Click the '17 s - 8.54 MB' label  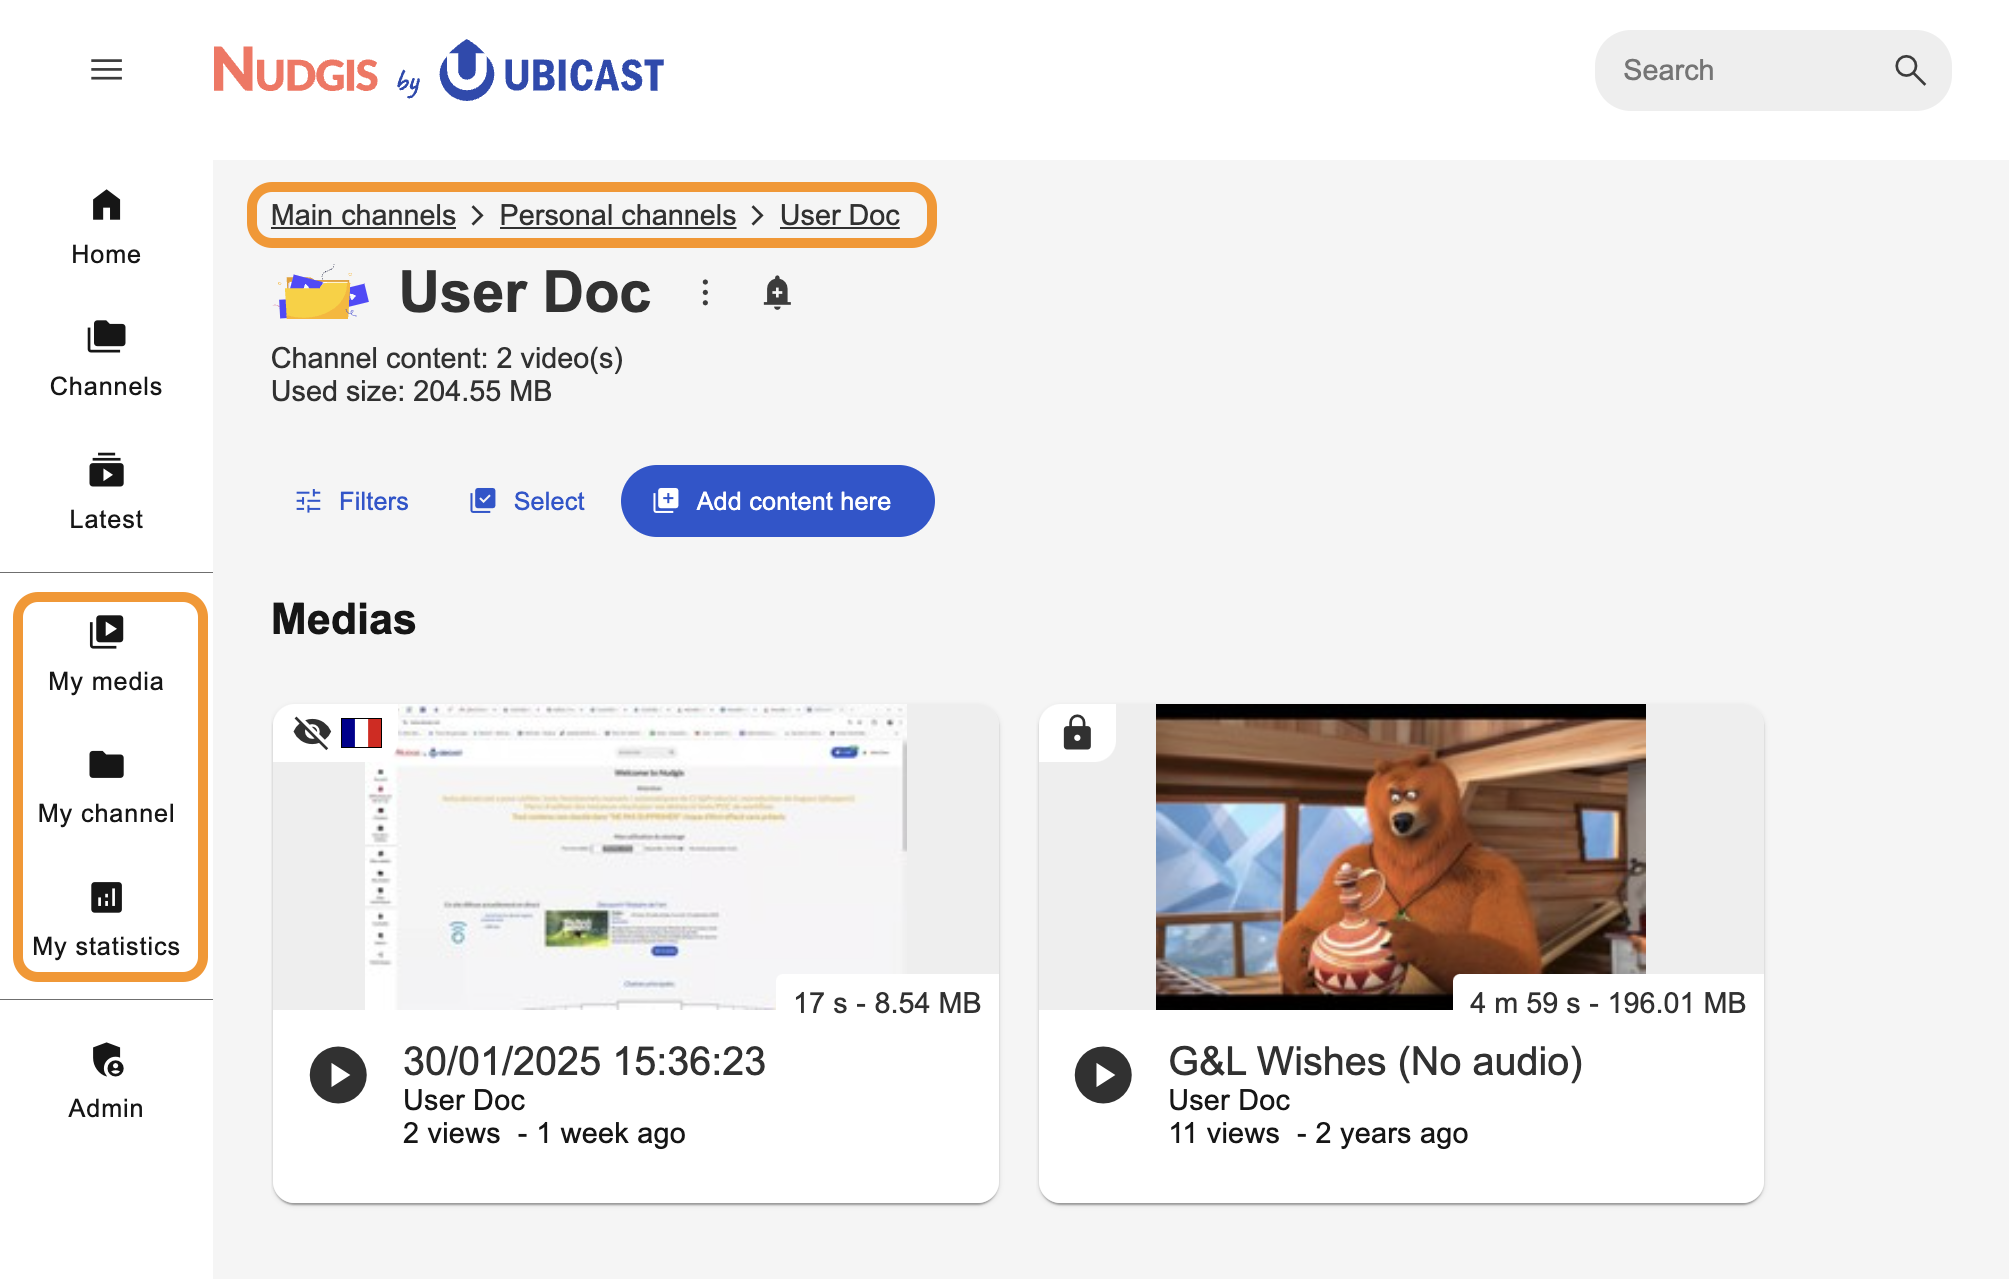pyautogui.click(x=887, y=1002)
